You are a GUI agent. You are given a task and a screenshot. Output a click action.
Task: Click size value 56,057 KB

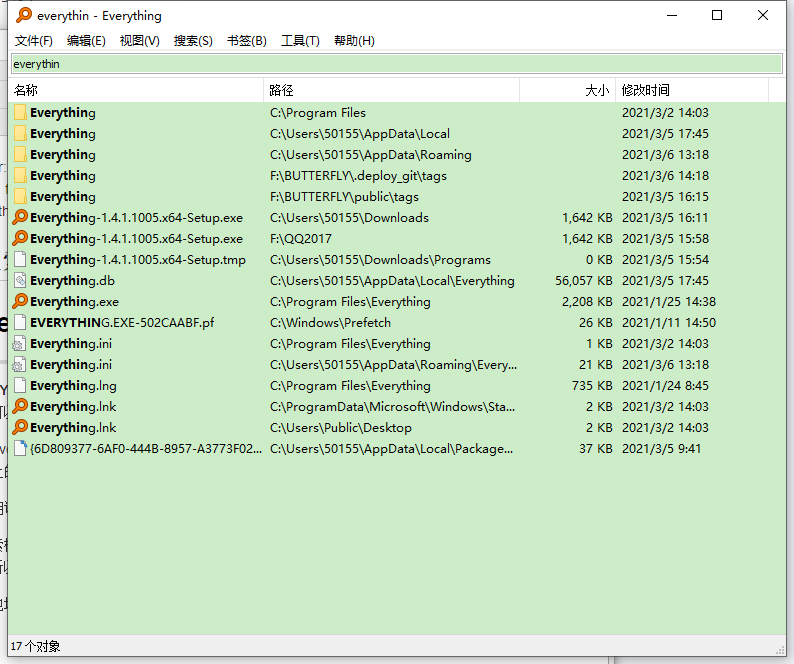pos(584,281)
